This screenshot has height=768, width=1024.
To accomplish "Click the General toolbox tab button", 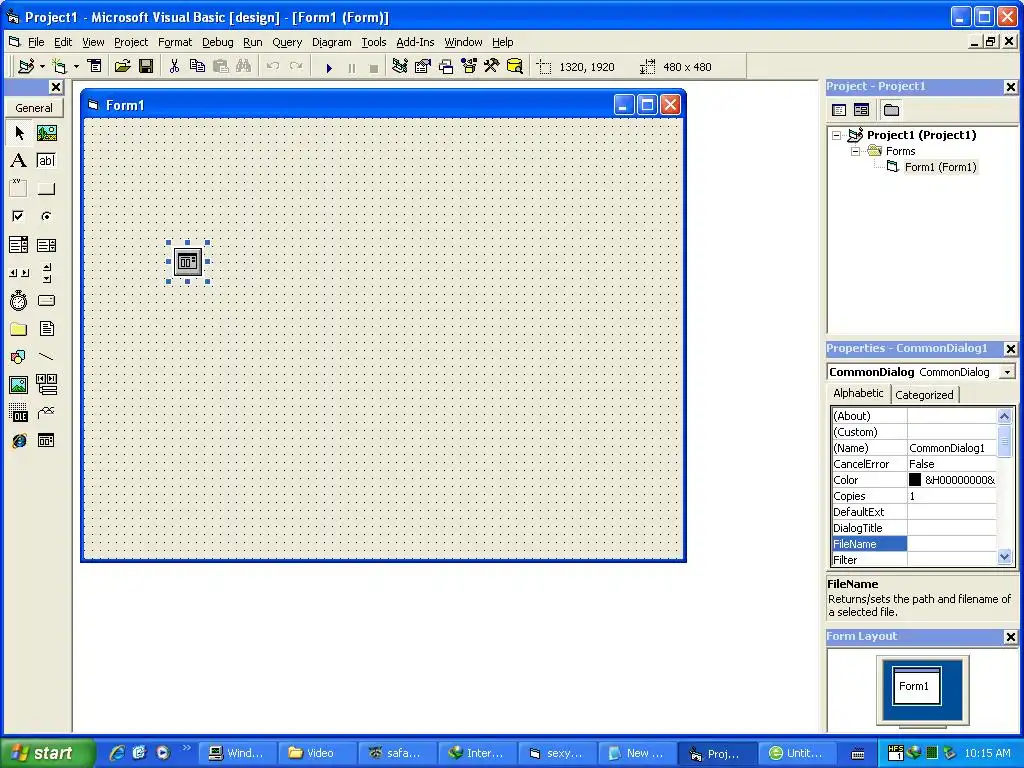I will tap(34, 108).
